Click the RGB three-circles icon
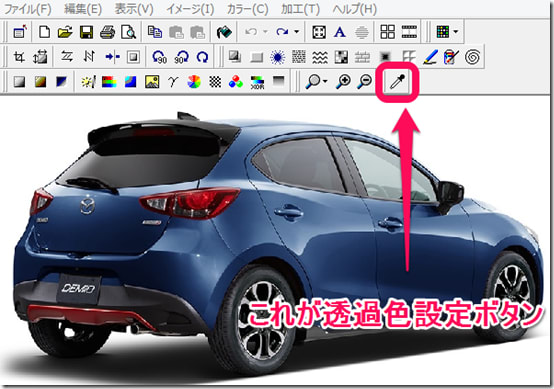Image resolution: width=554 pixels, height=389 pixels. [236, 82]
